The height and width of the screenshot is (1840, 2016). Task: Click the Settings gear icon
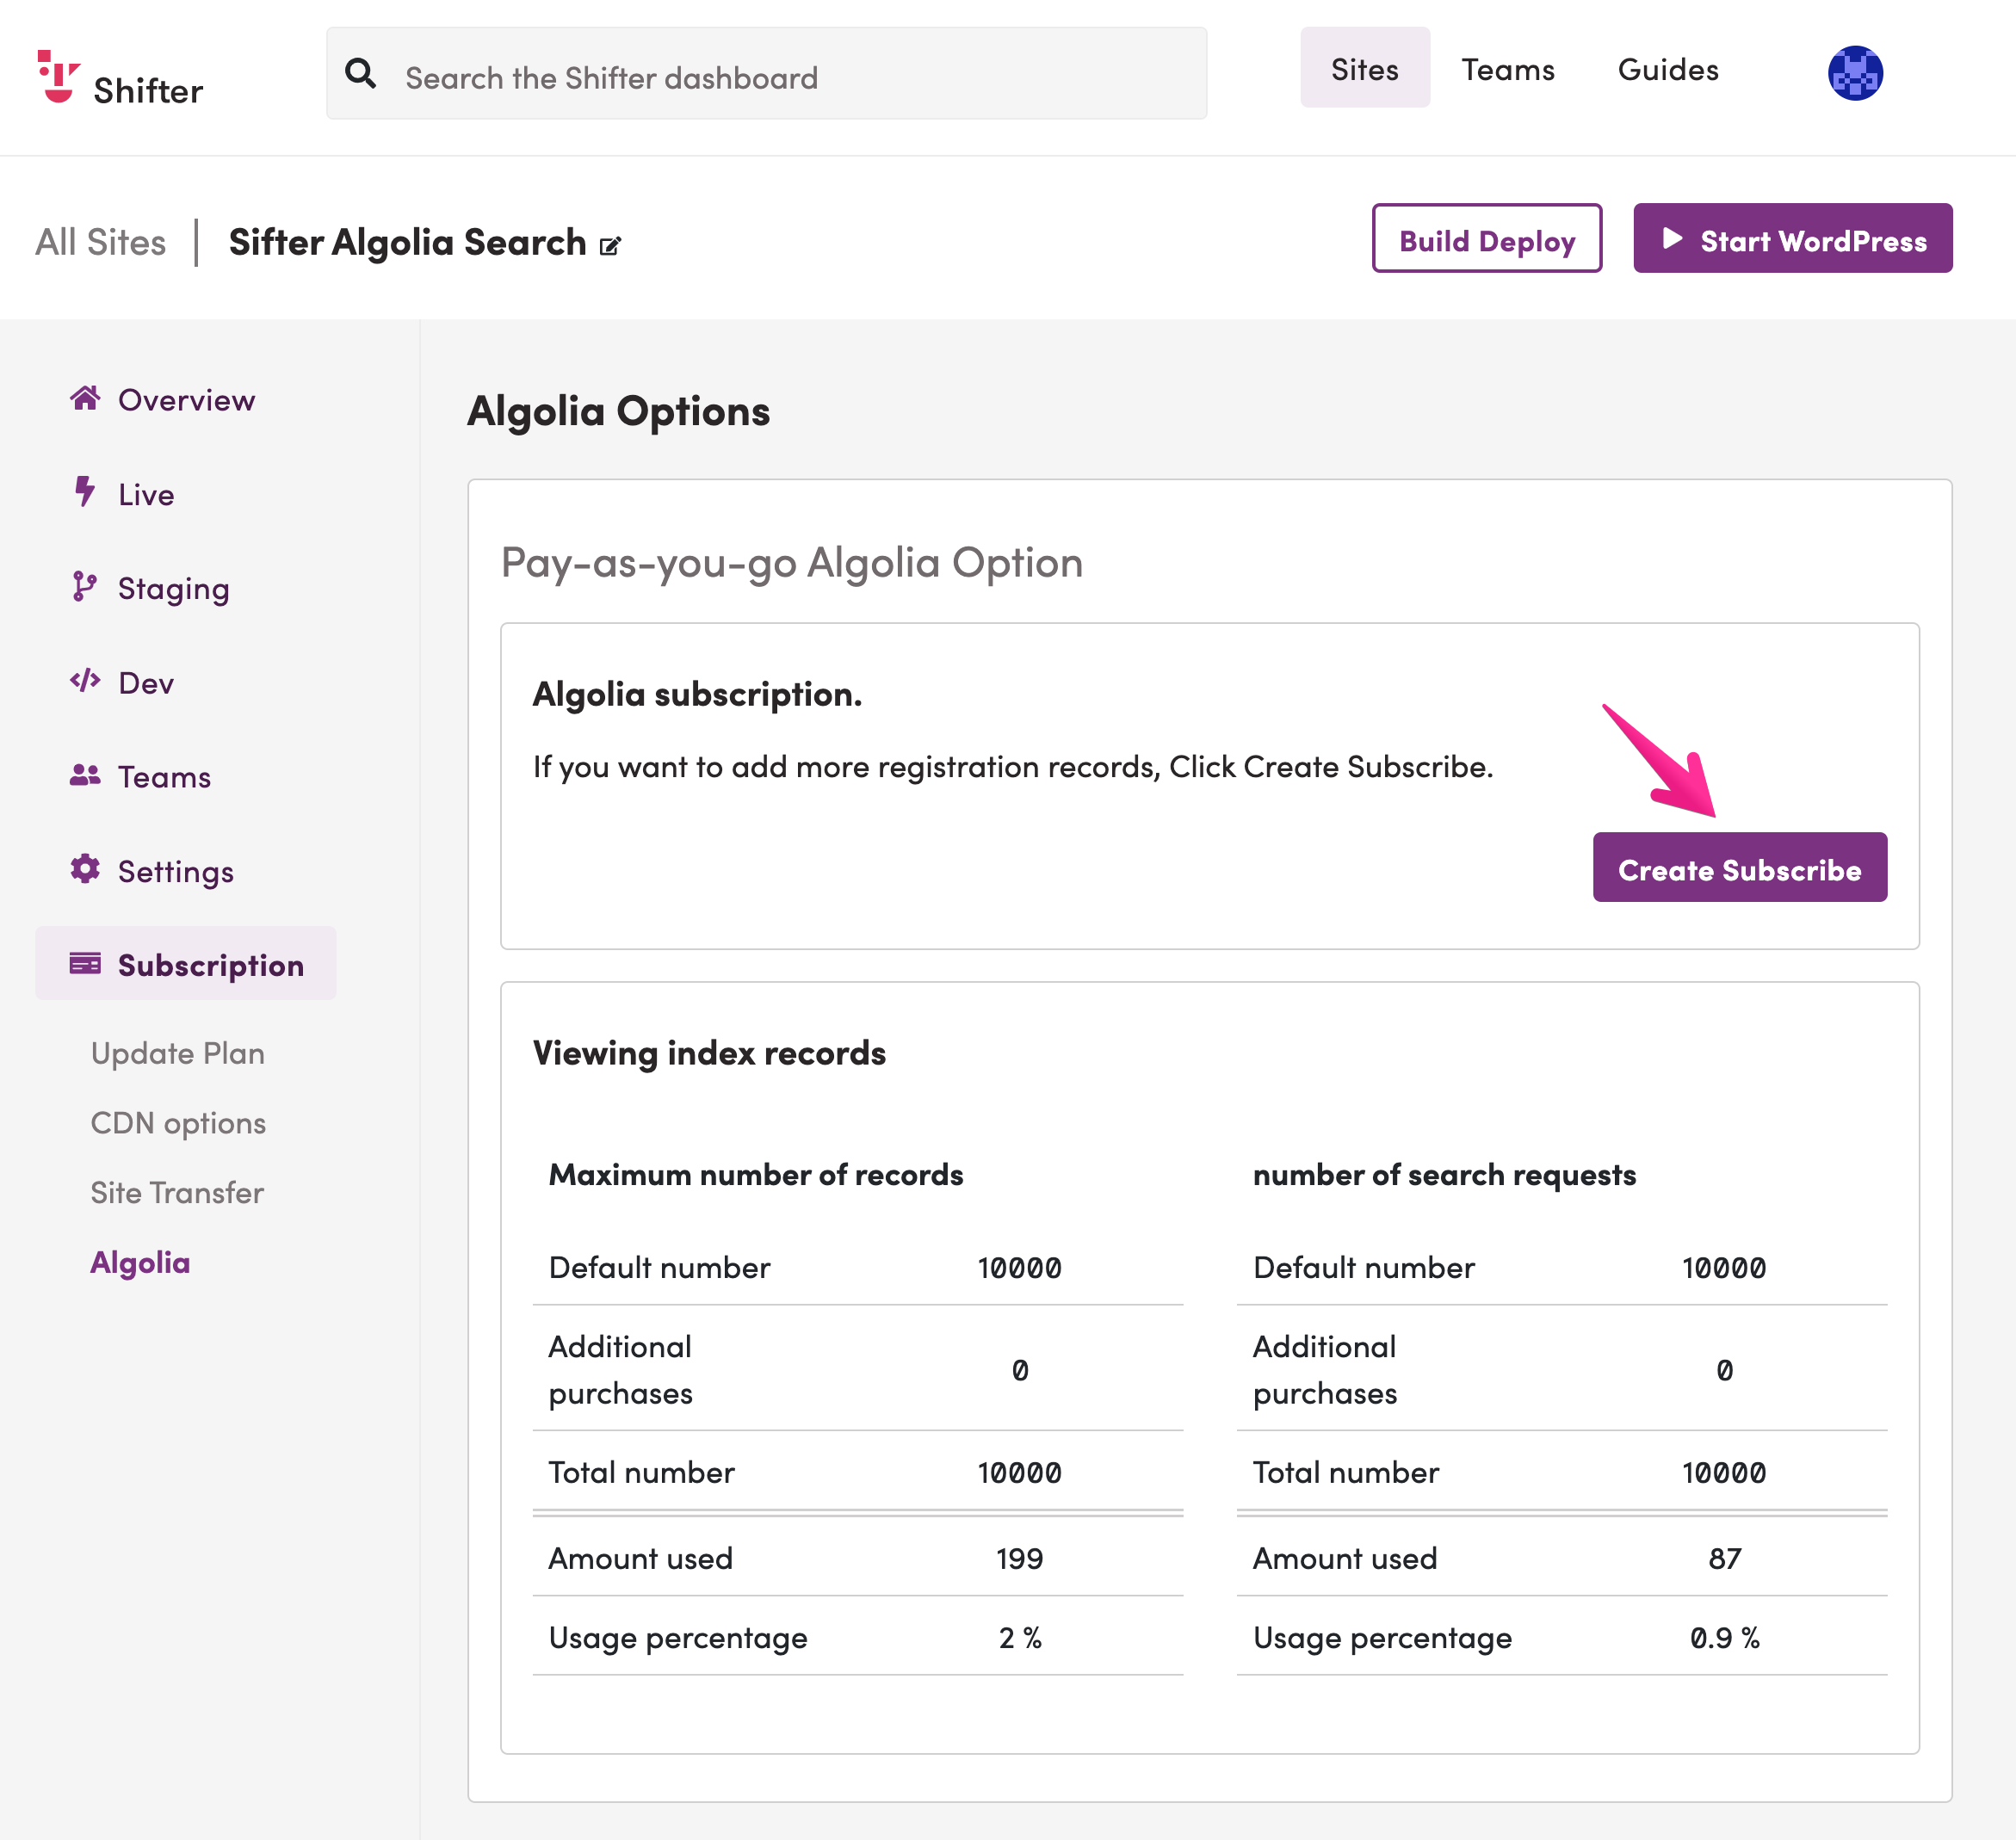click(85, 869)
